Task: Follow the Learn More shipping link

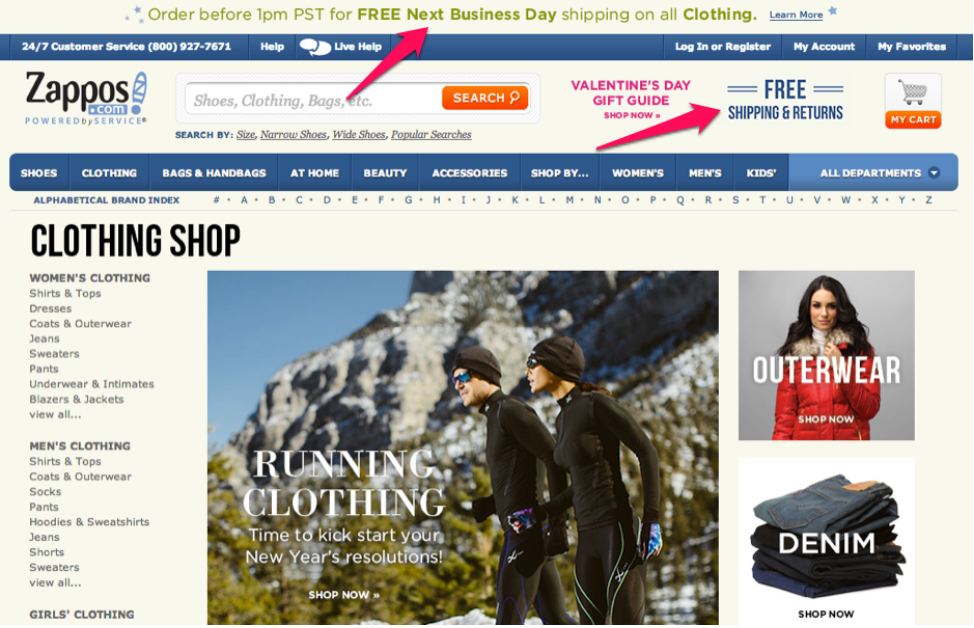Action: 796,15
